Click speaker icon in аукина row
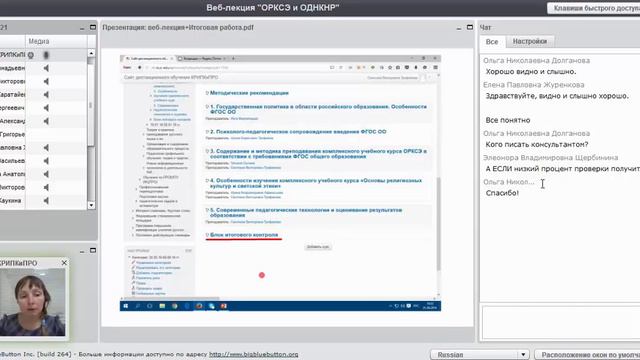The image size is (640, 360). coord(46,200)
